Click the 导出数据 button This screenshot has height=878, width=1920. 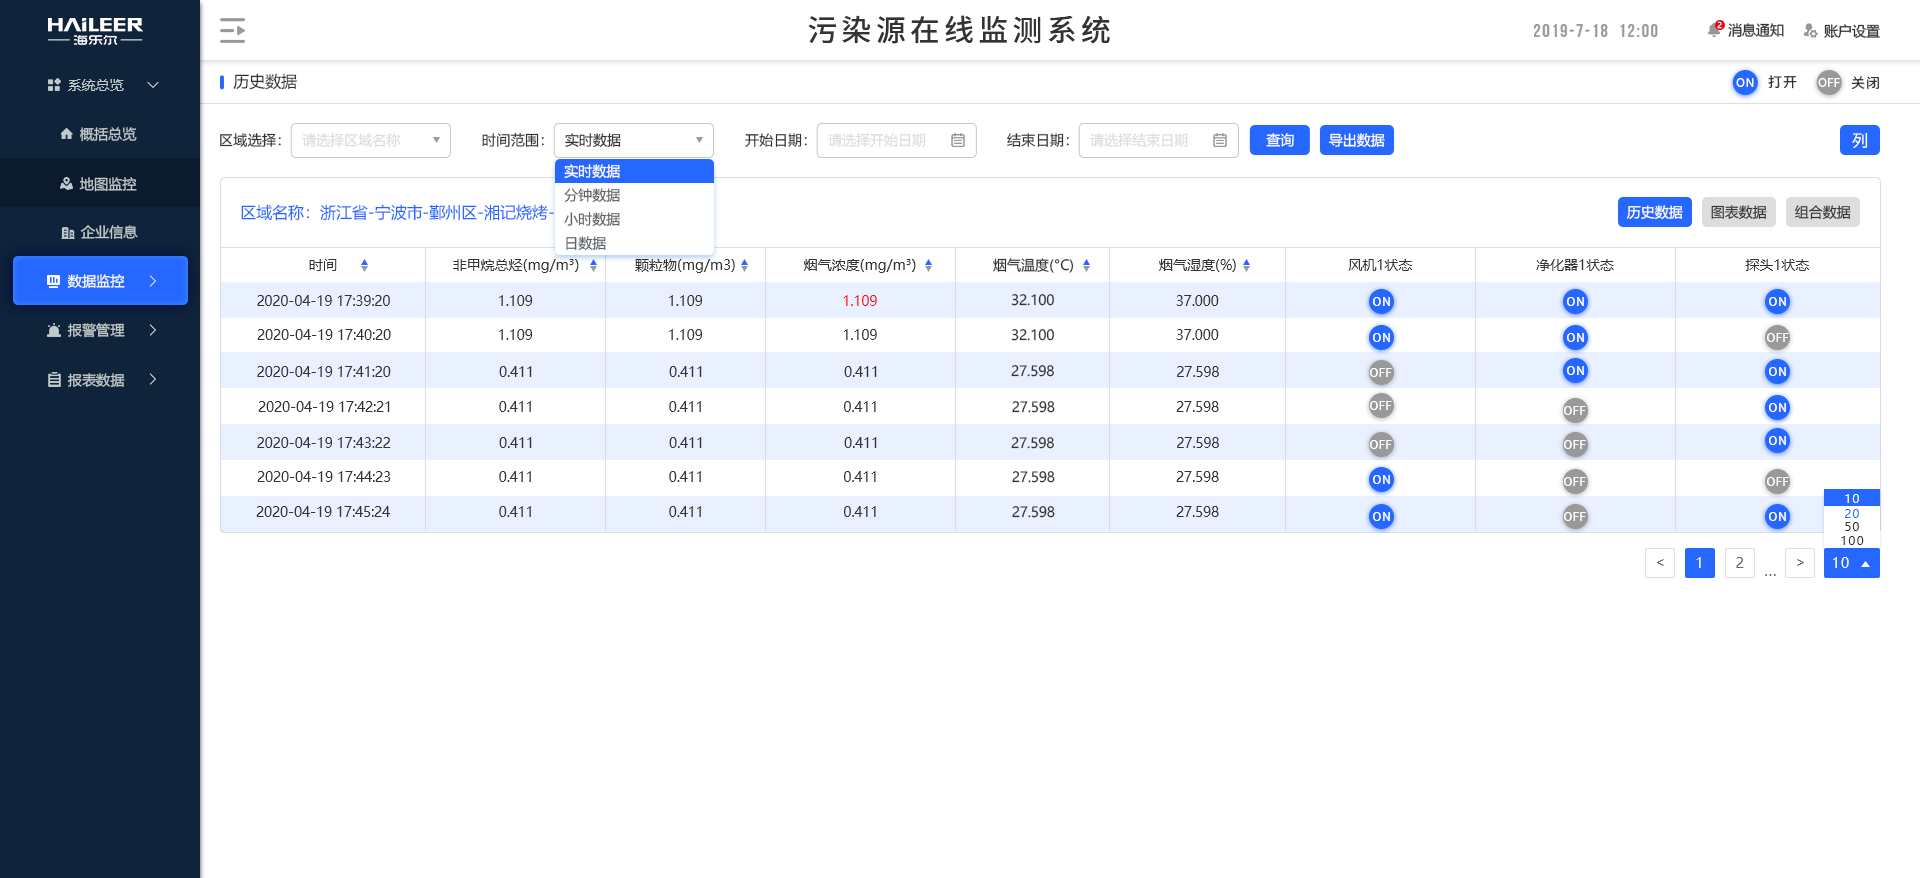pos(1357,140)
